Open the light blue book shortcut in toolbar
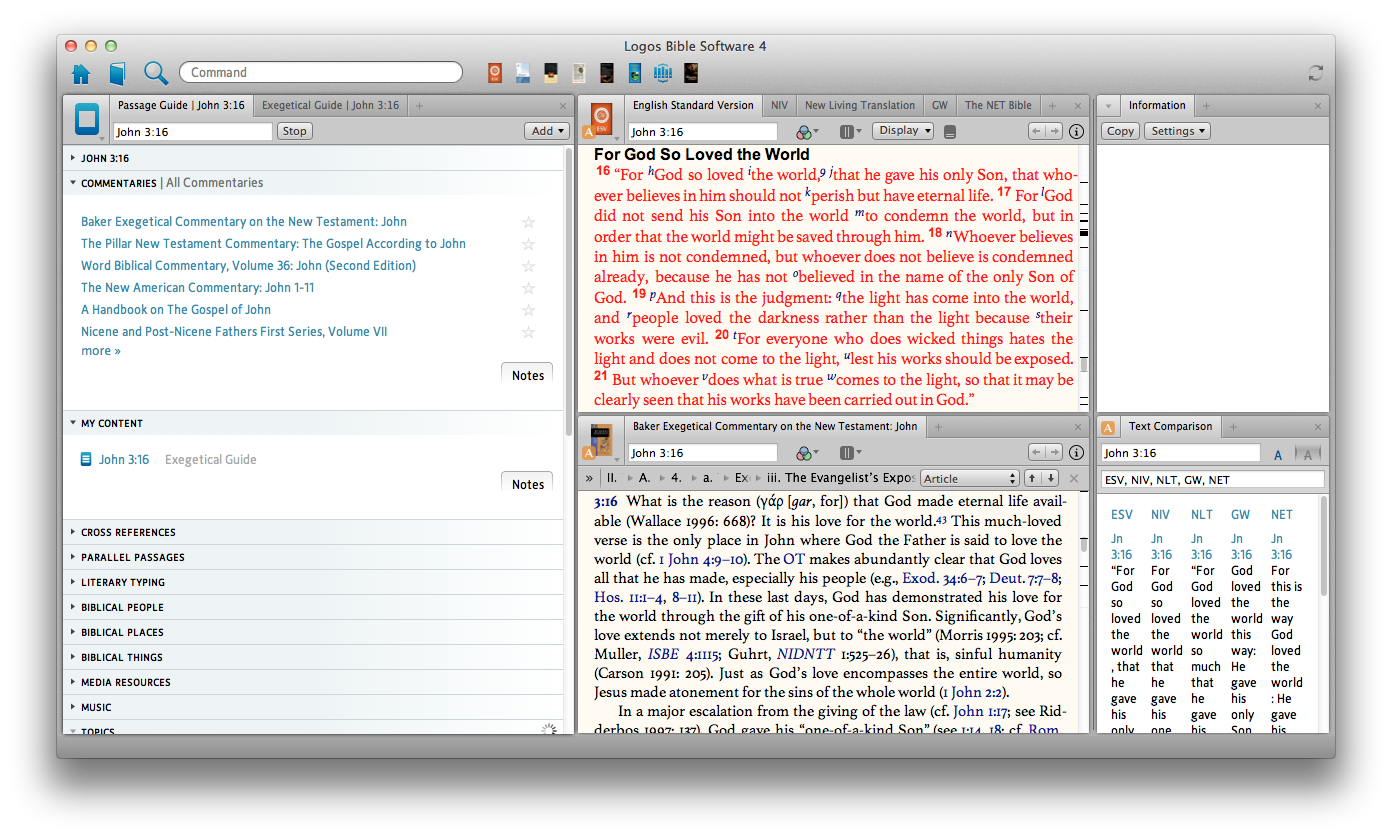This screenshot has width=1392, height=837. pos(523,72)
